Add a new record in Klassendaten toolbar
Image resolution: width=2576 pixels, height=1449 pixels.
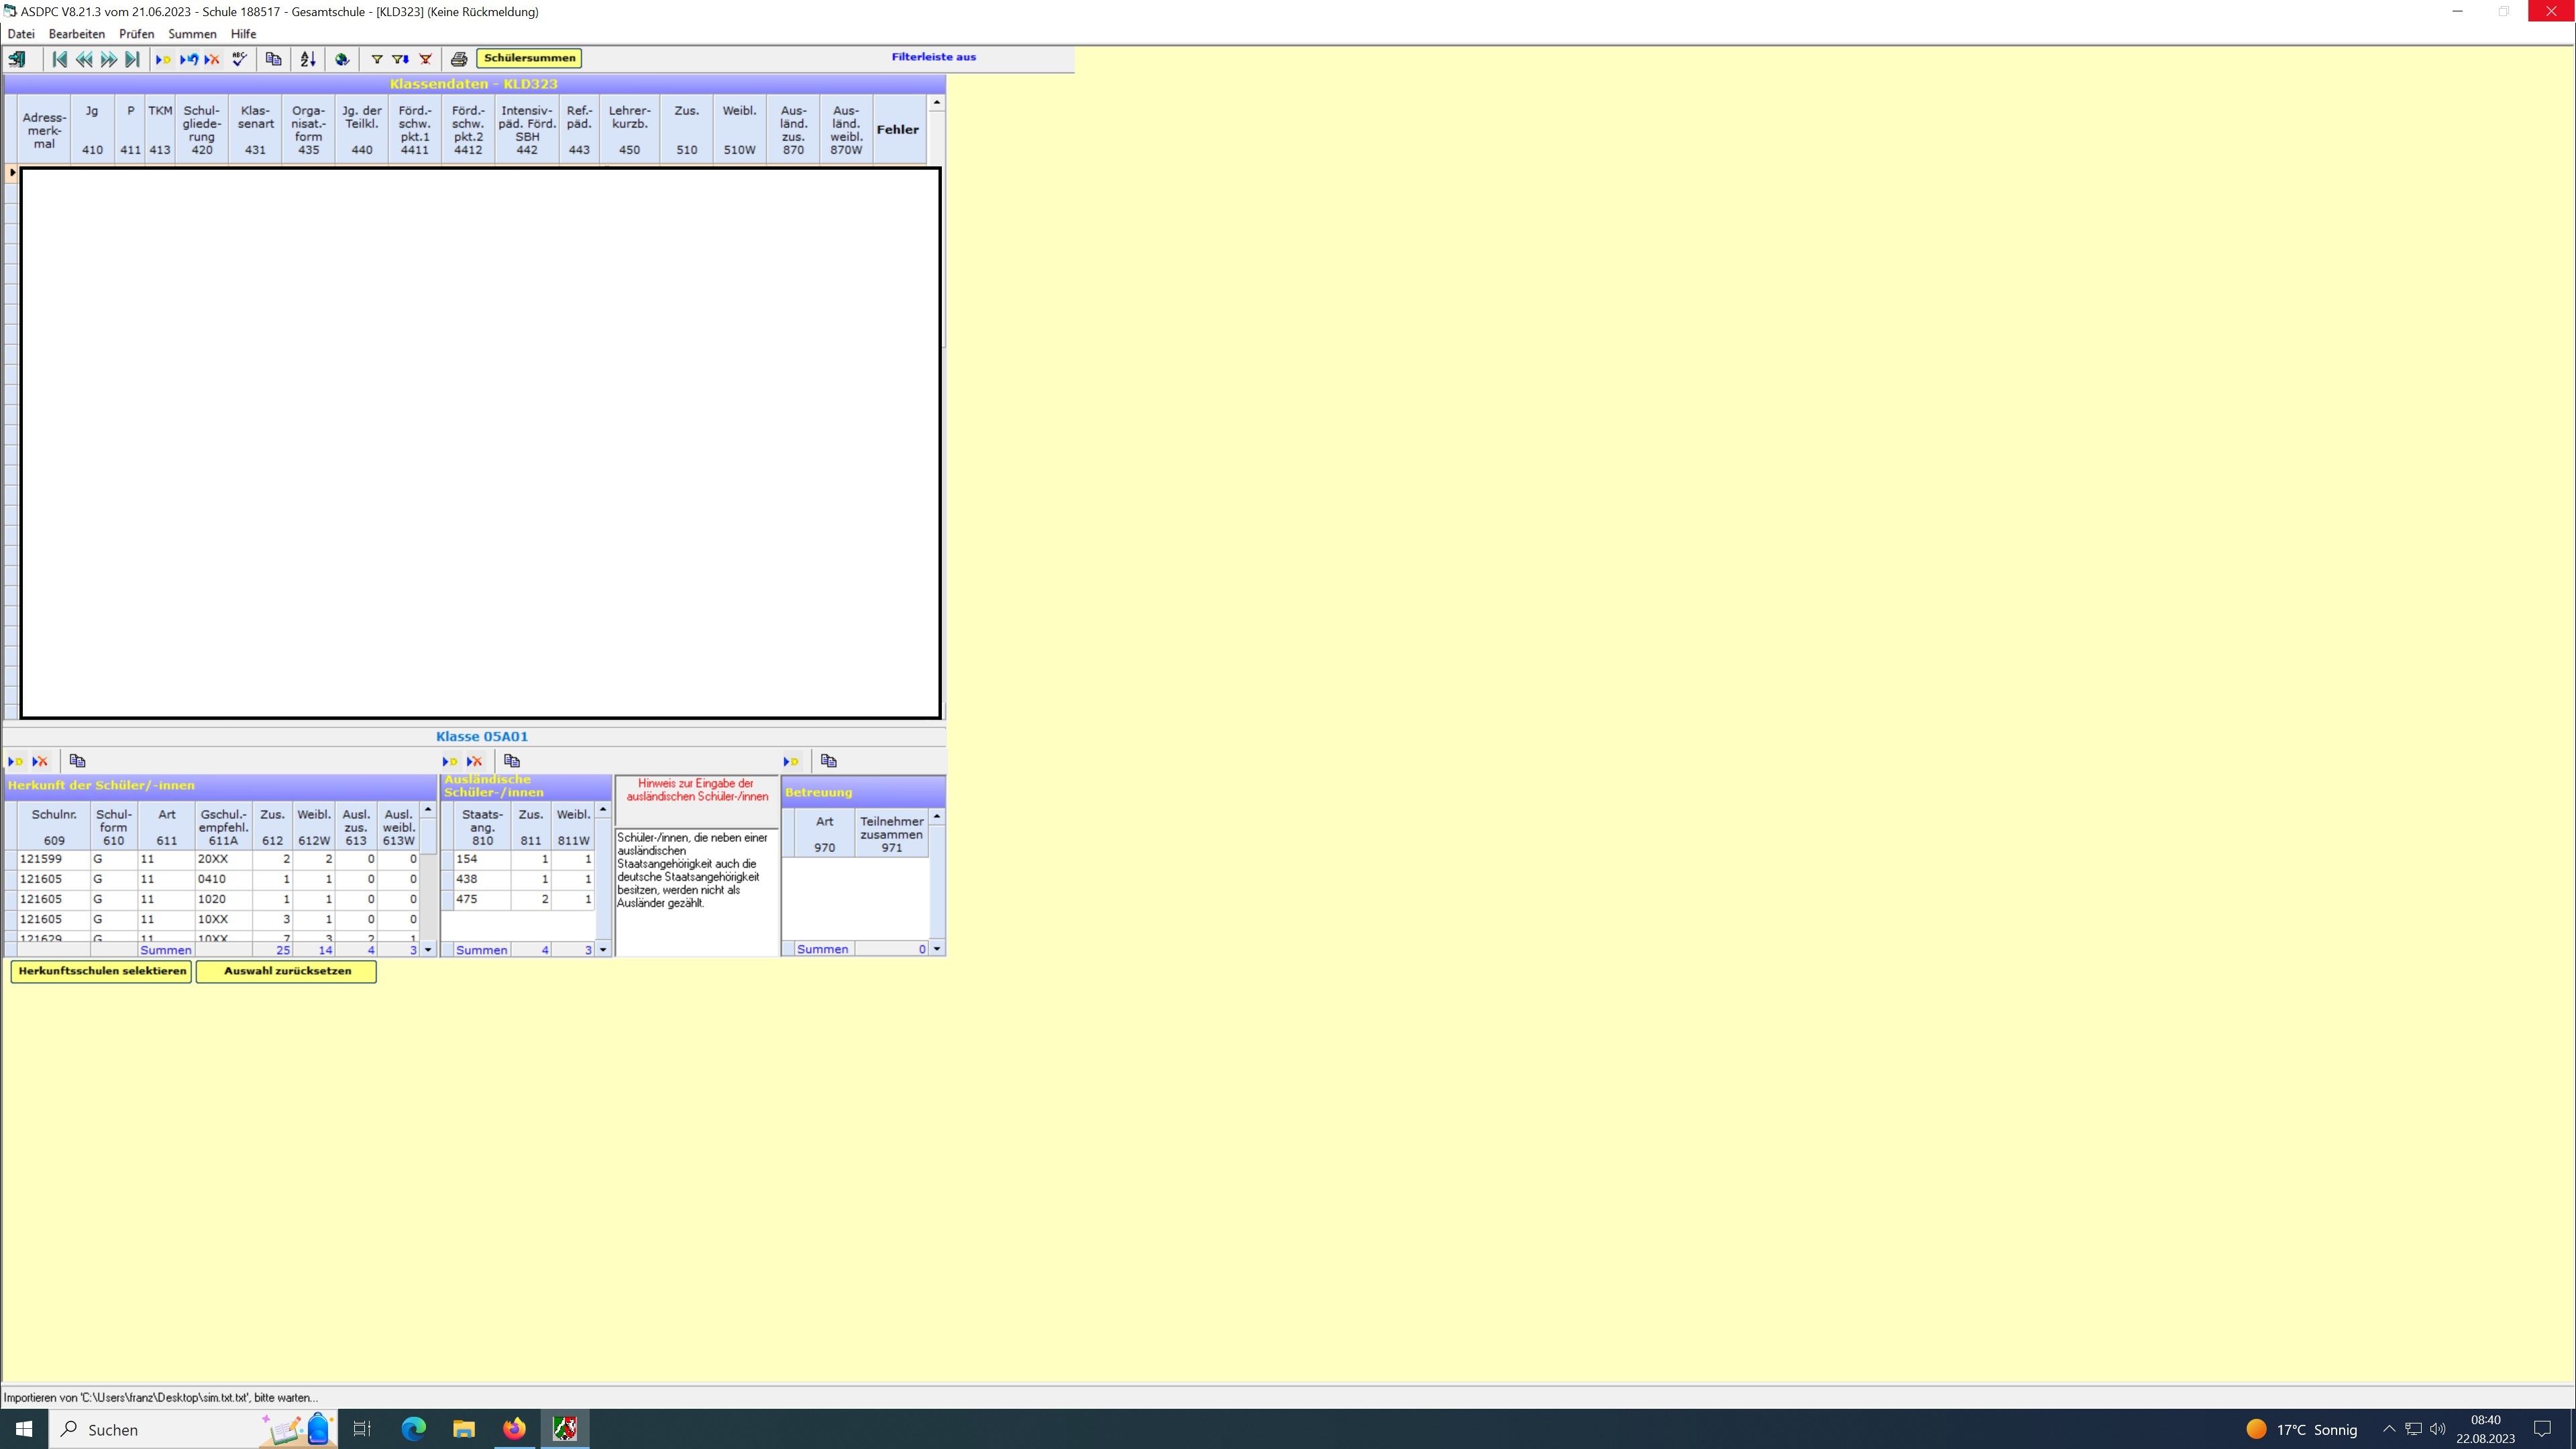164,59
